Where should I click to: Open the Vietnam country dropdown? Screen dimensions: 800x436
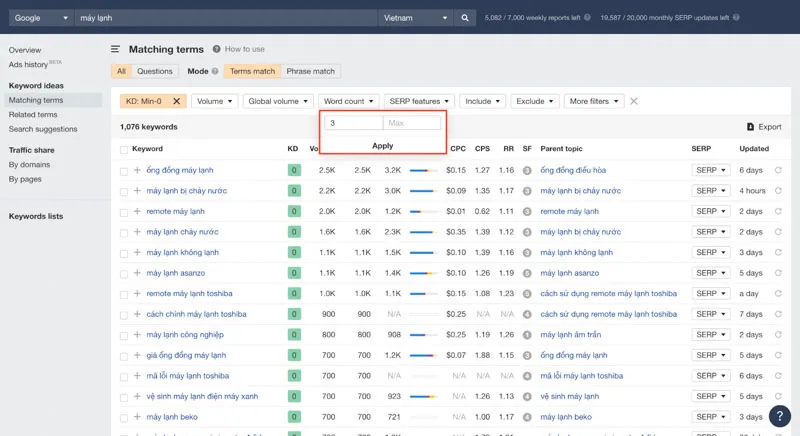click(x=415, y=18)
